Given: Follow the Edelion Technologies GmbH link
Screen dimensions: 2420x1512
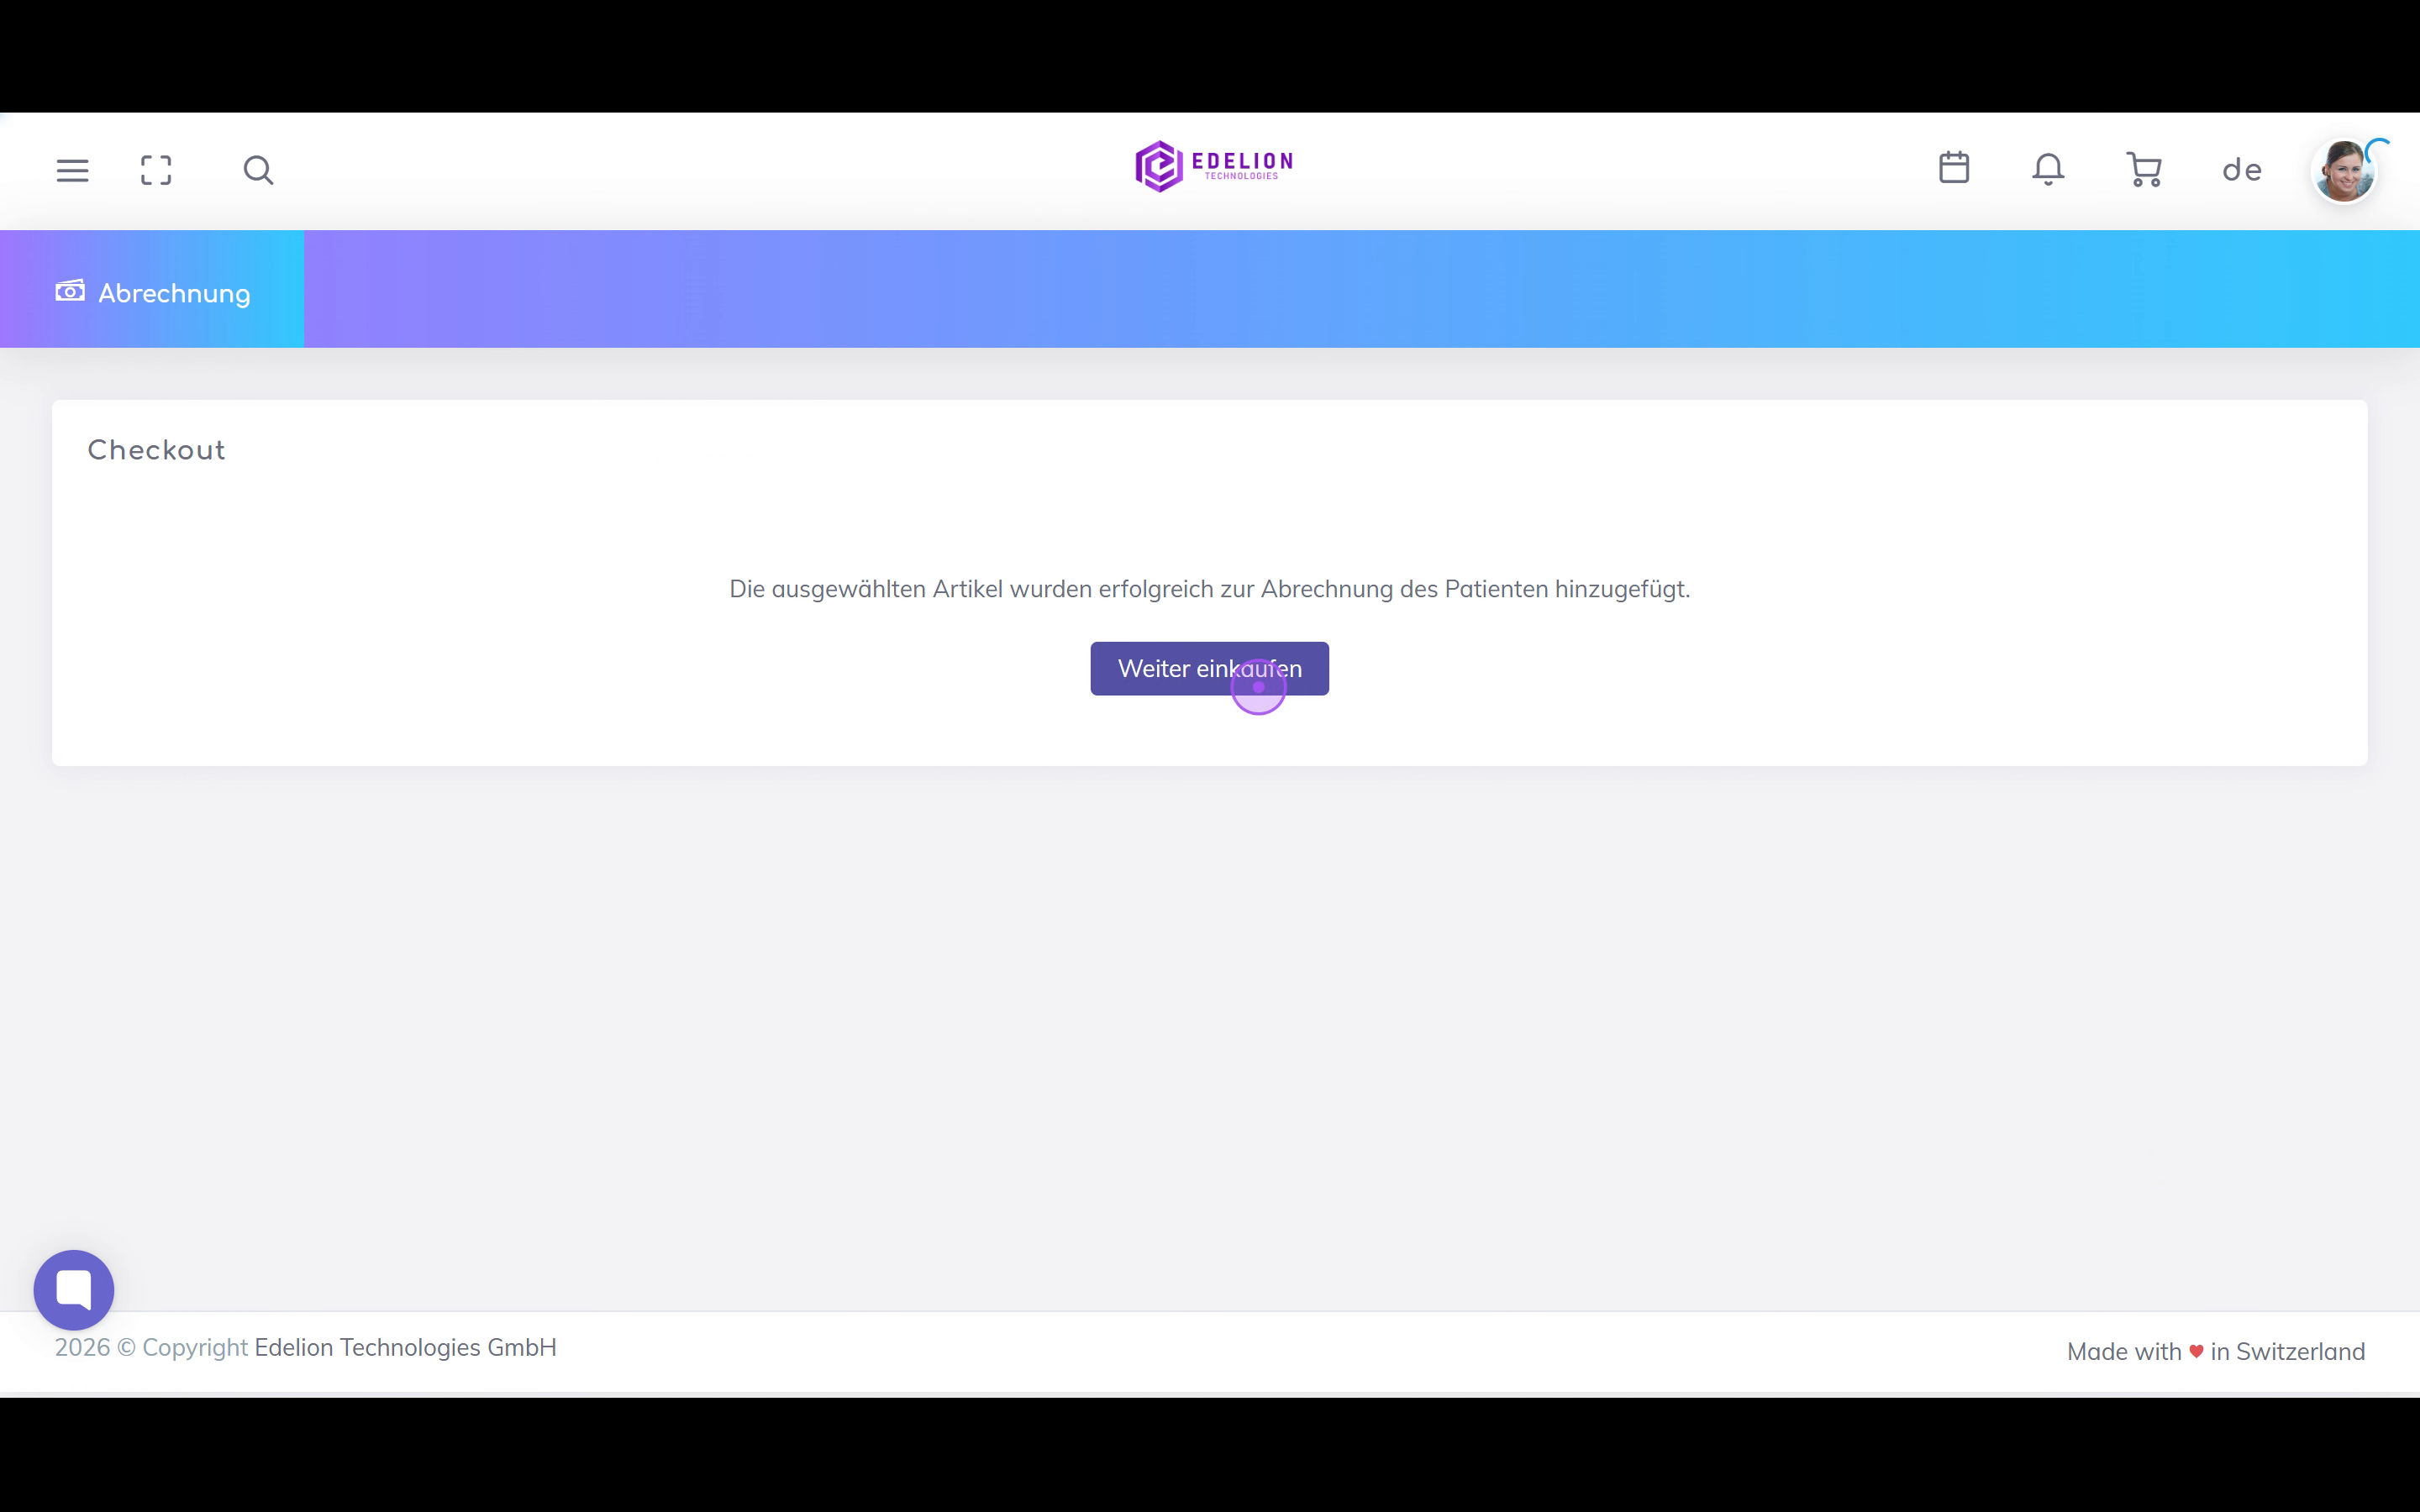Looking at the screenshot, I should 405,1347.
